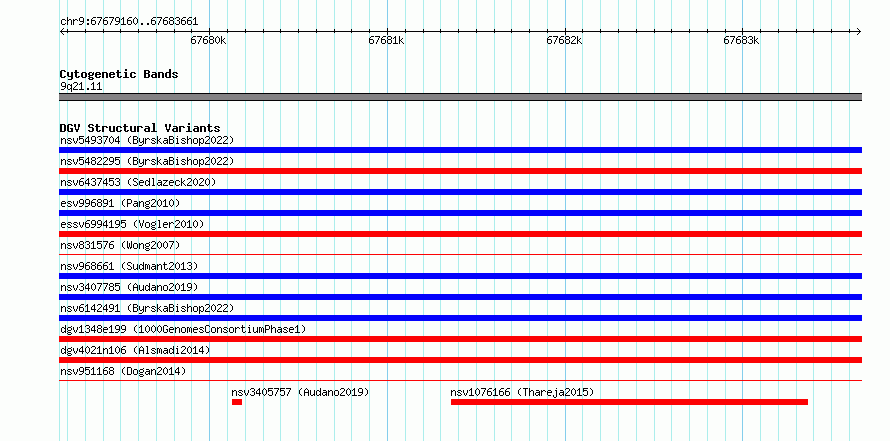Click the thin red line under nsv951168

460,381
